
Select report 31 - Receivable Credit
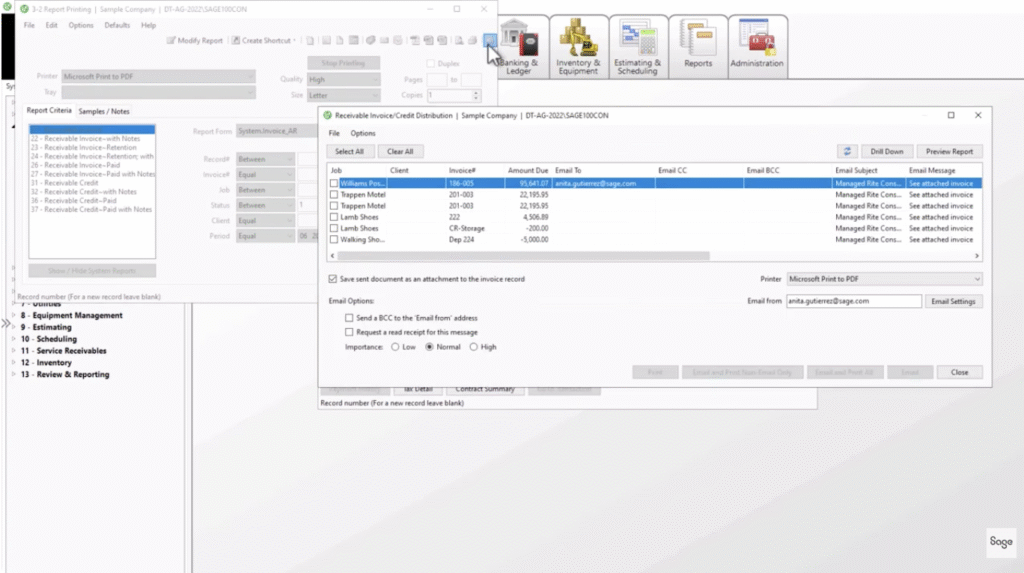(x=65, y=183)
